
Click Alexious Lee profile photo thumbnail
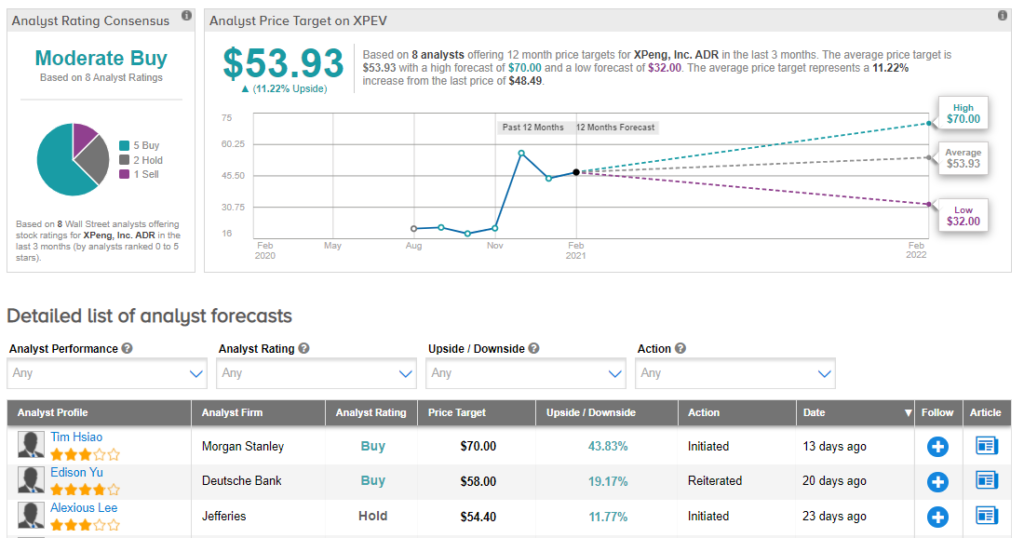tap(31, 516)
